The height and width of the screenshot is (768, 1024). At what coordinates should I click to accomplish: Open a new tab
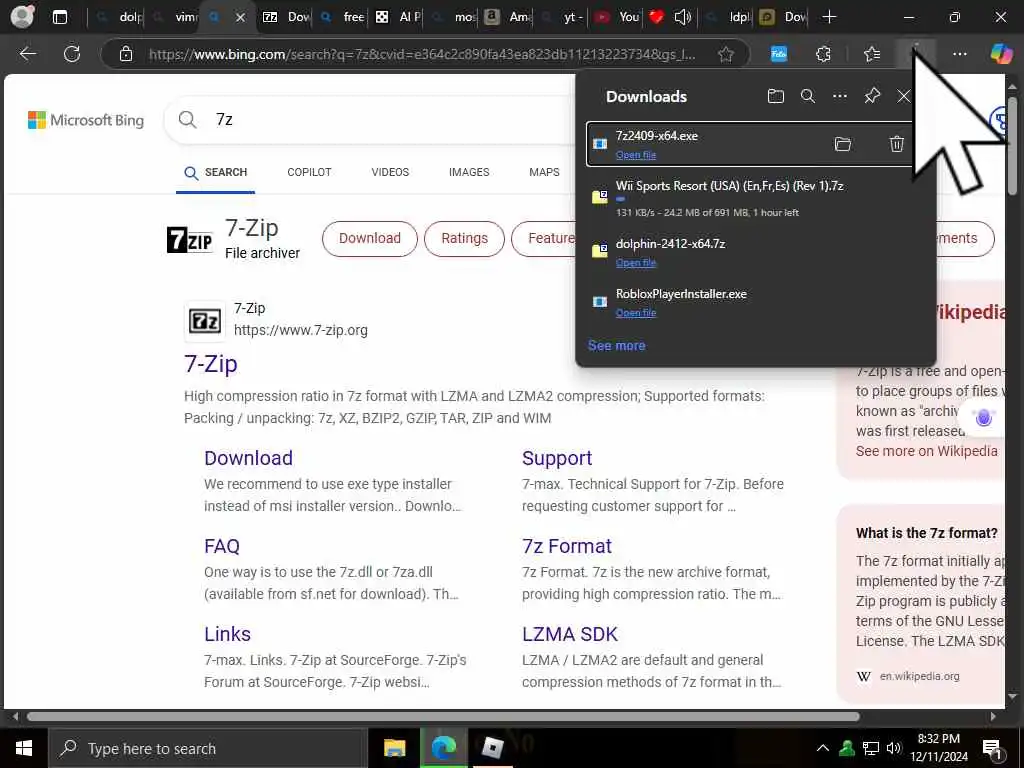coord(829,17)
